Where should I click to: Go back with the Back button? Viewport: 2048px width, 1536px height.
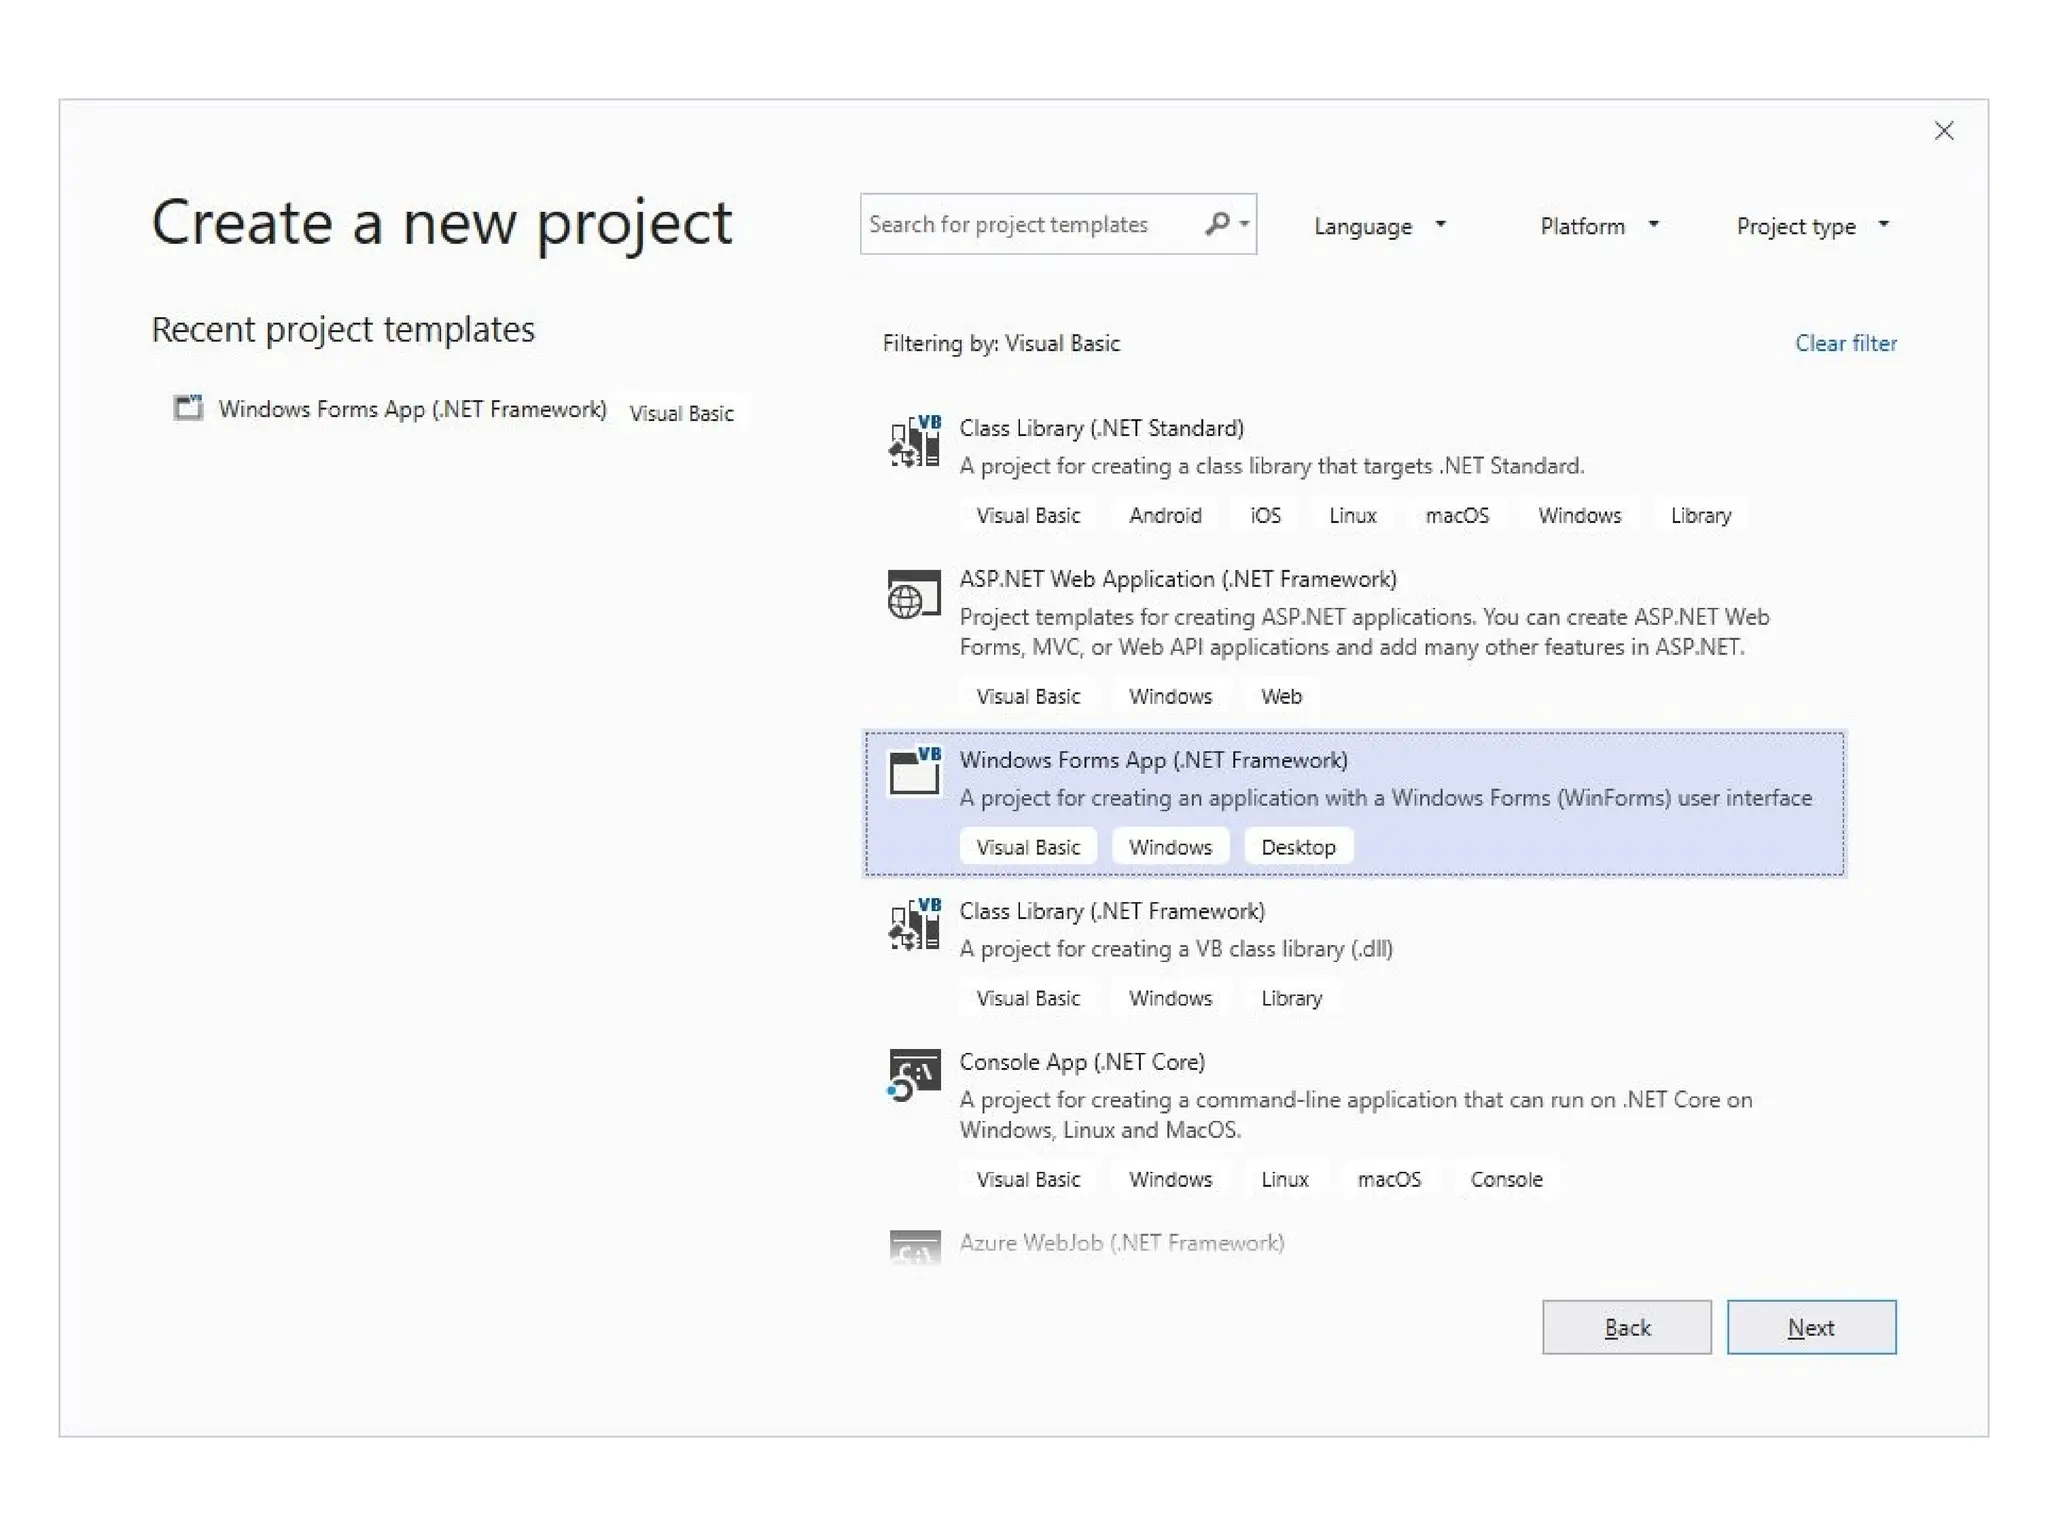pos(1626,1327)
